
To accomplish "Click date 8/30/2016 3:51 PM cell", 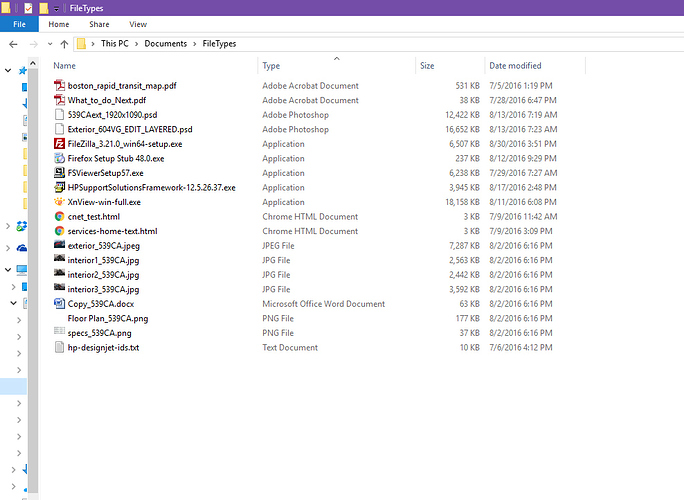I will [523, 144].
